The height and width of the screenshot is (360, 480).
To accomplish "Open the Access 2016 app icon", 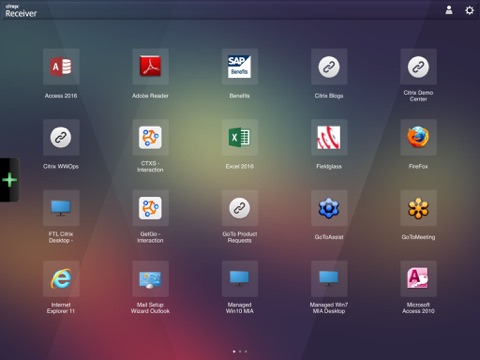I will pos(61,67).
